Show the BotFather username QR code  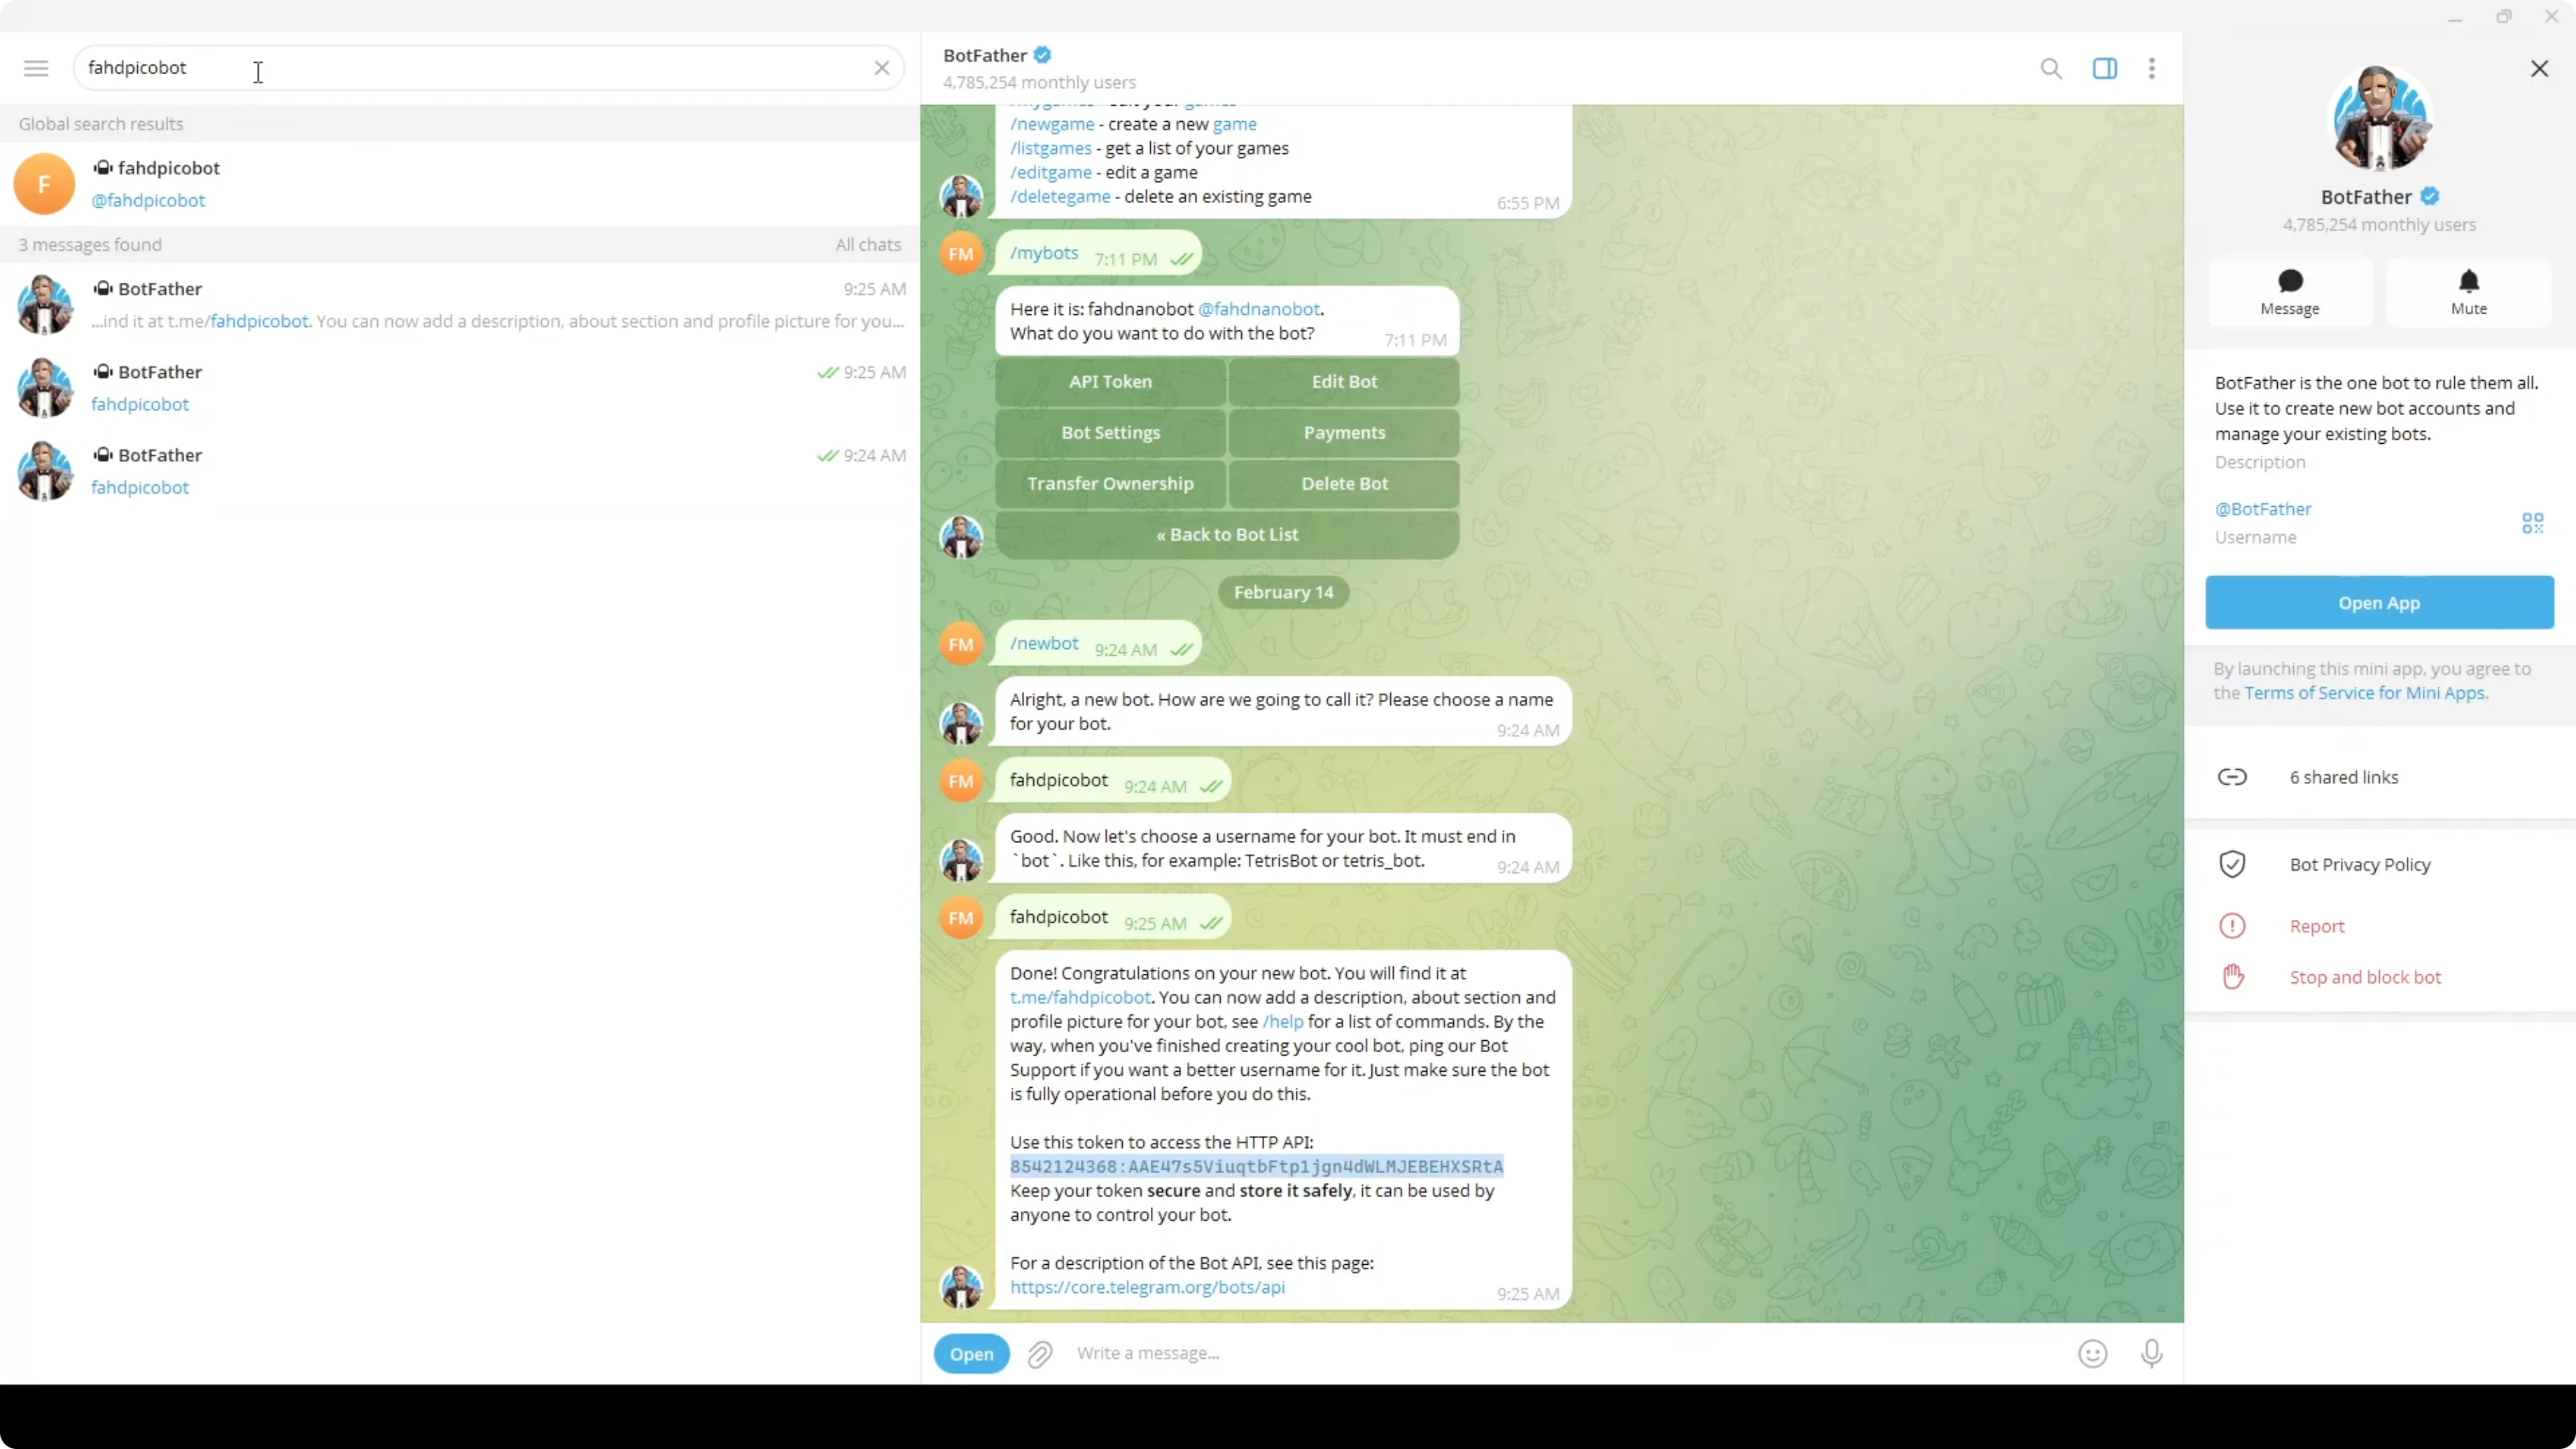2532,523
